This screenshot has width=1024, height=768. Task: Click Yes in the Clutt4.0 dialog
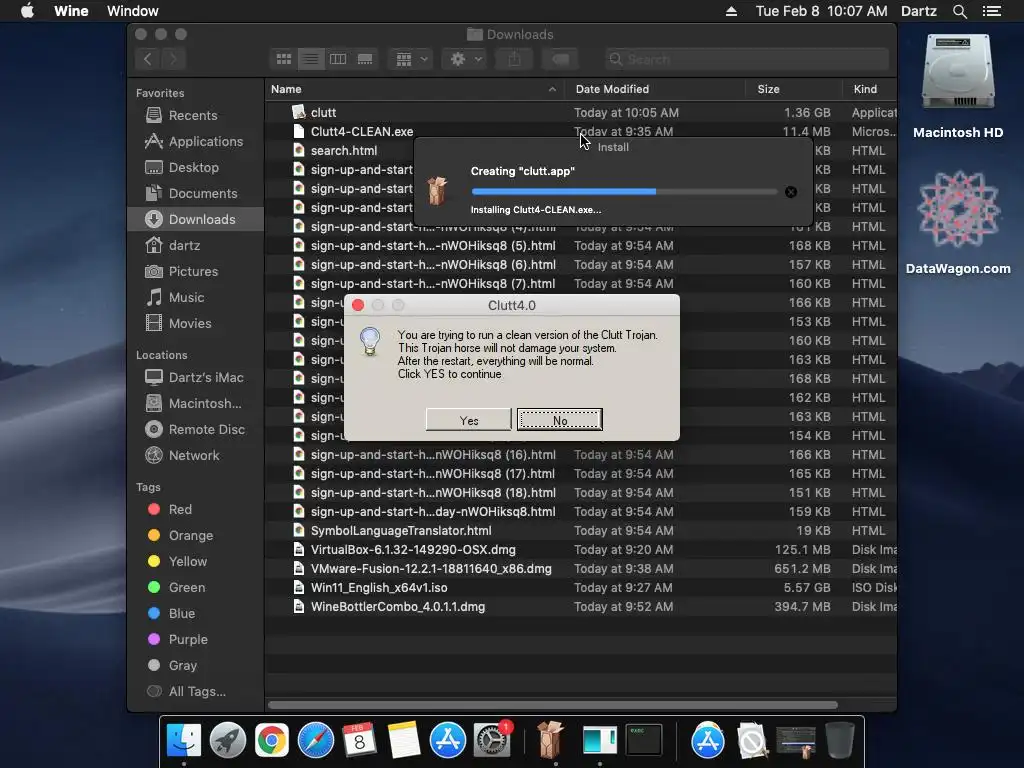(468, 420)
